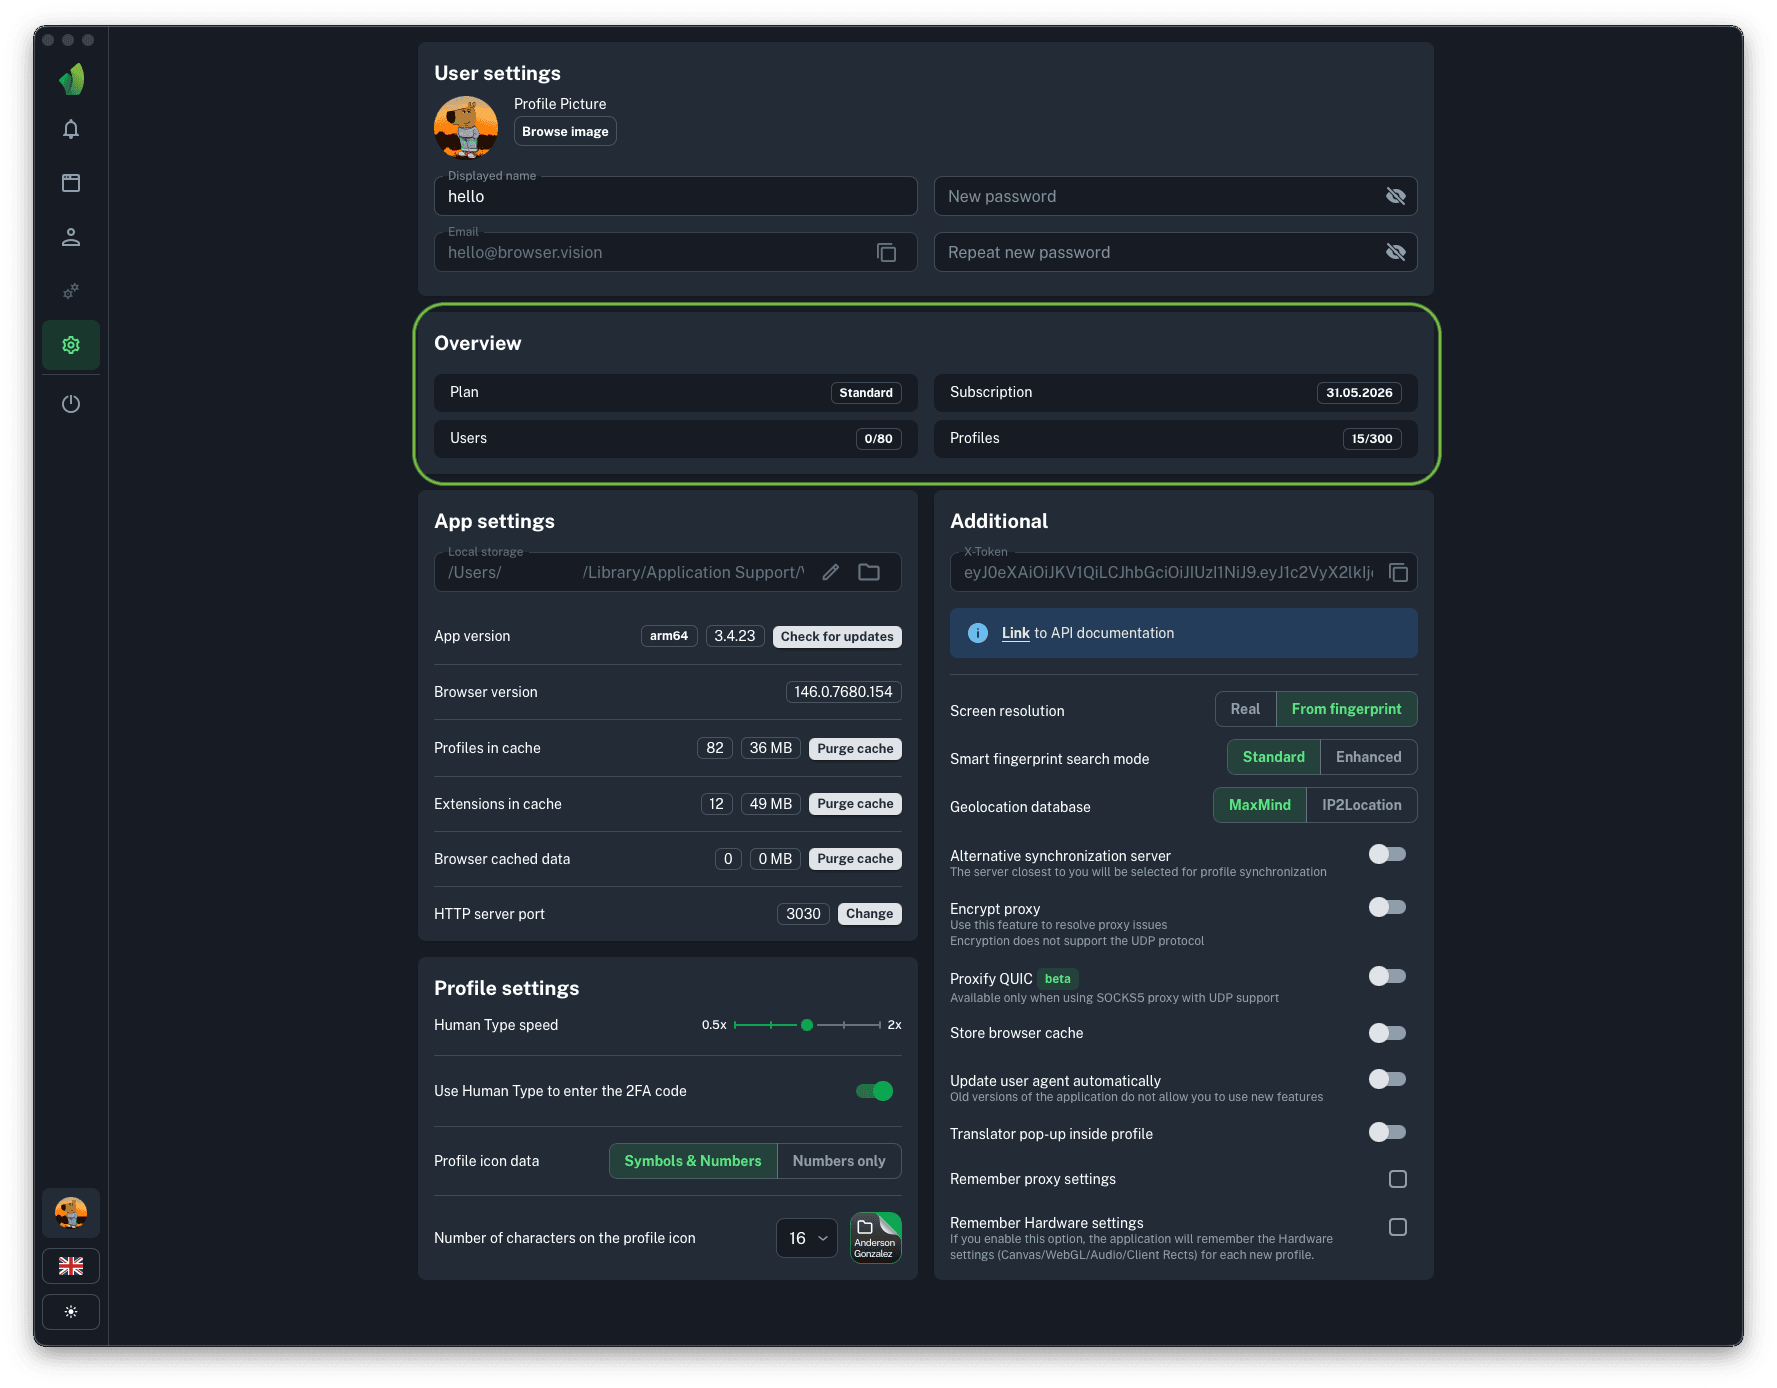
Task: Click the Human Type speed slider handle
Action: click(x=807, y=1025)
